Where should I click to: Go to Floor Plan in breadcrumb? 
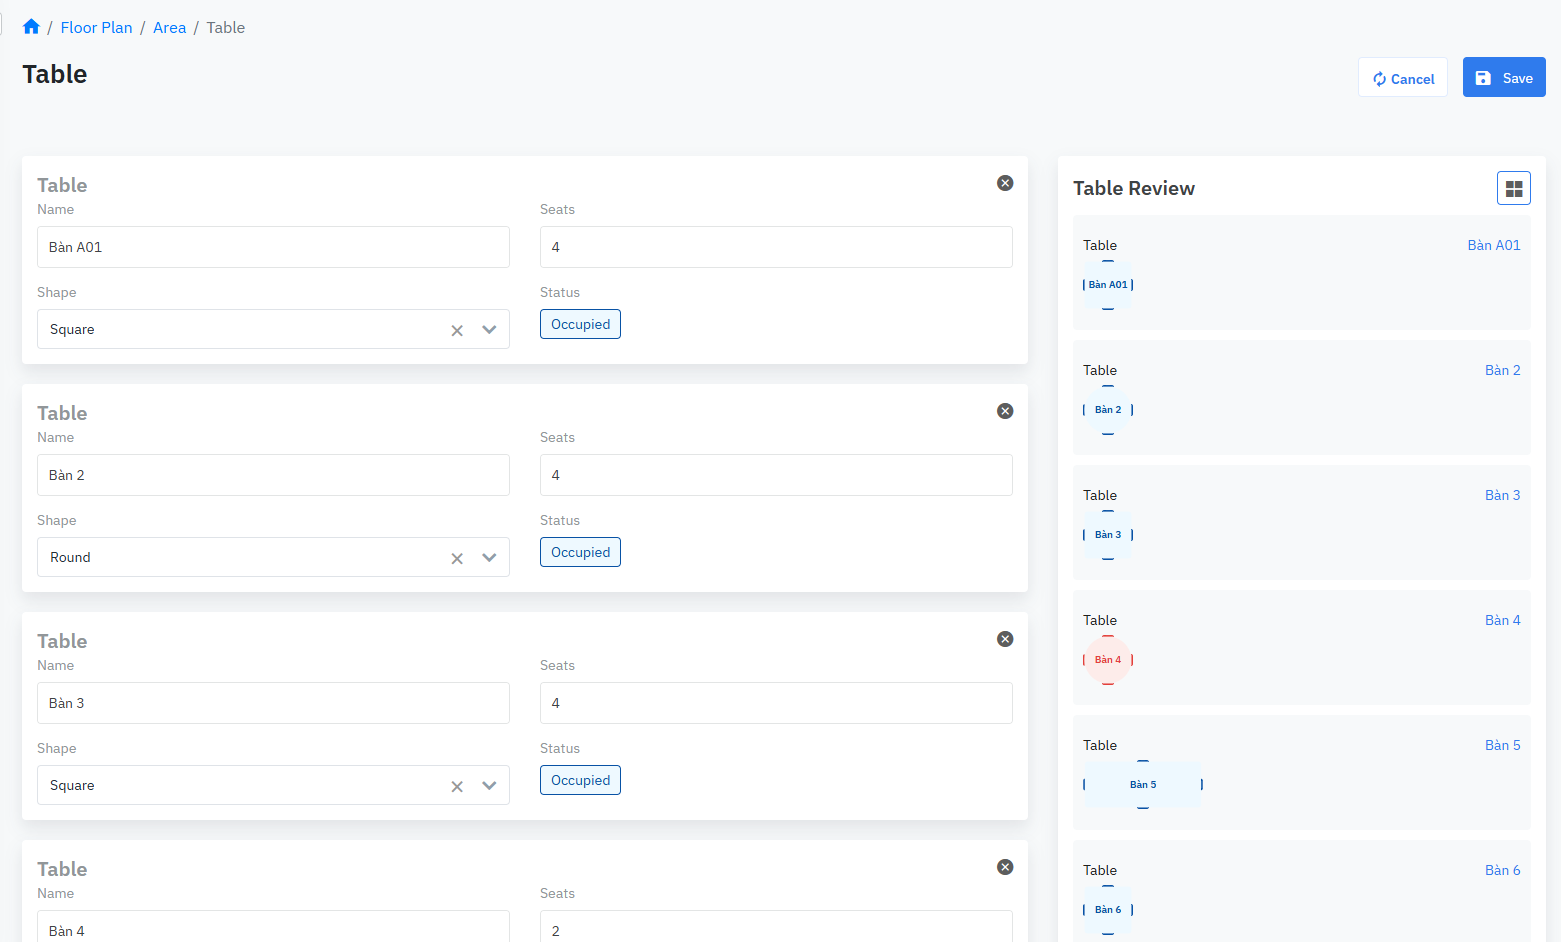[x=96, y=27]
